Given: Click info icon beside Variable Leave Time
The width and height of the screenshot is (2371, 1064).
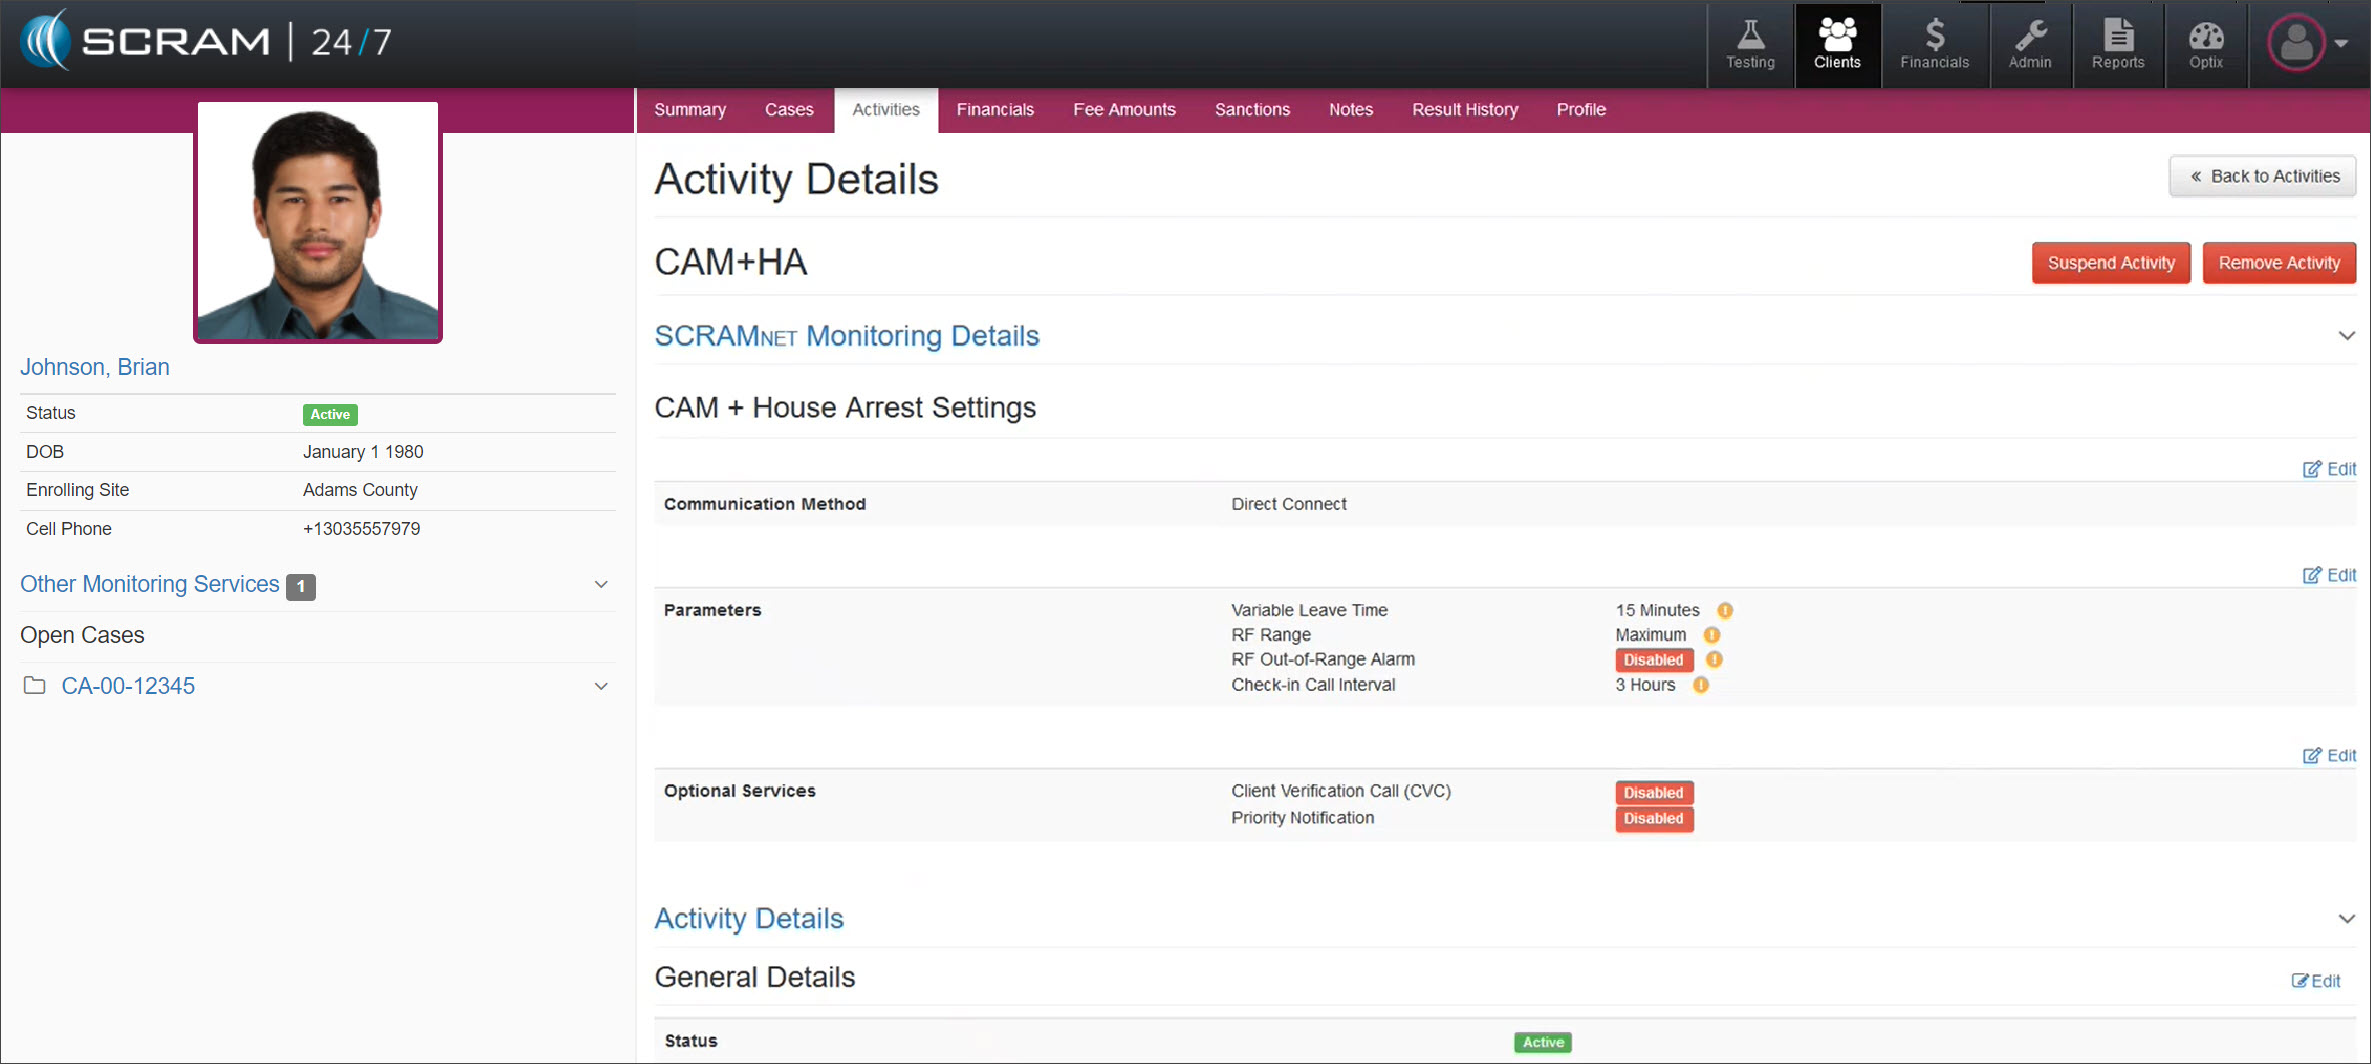Looking at the screenshot, I should tap(1725, 610).
